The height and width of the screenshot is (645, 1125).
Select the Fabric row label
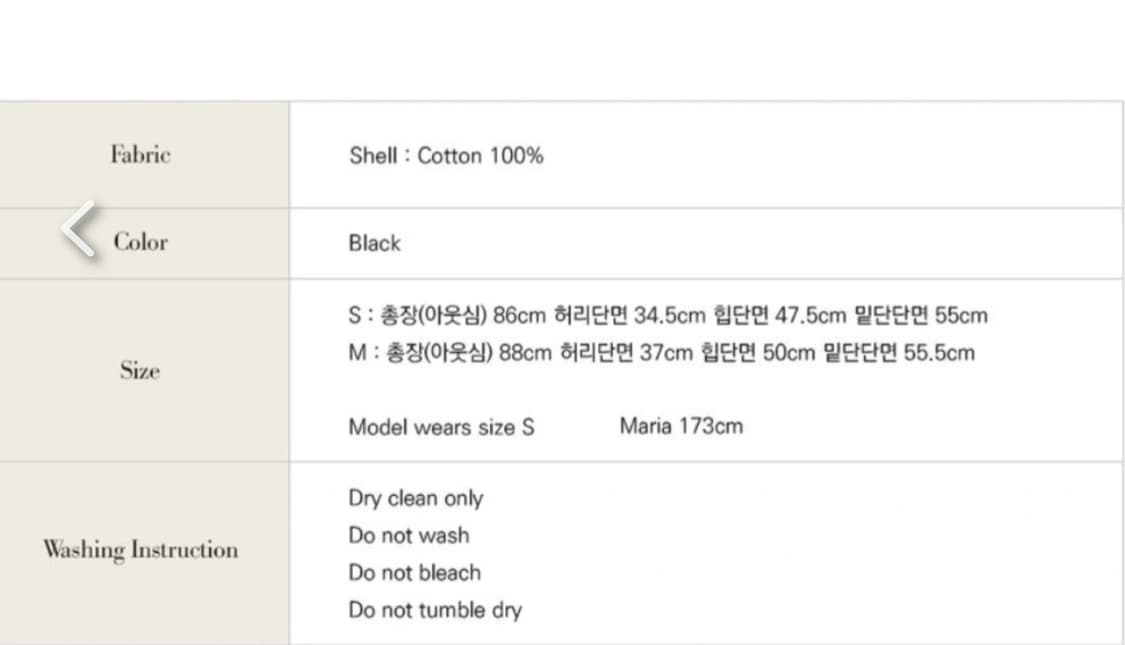[140, 155]
